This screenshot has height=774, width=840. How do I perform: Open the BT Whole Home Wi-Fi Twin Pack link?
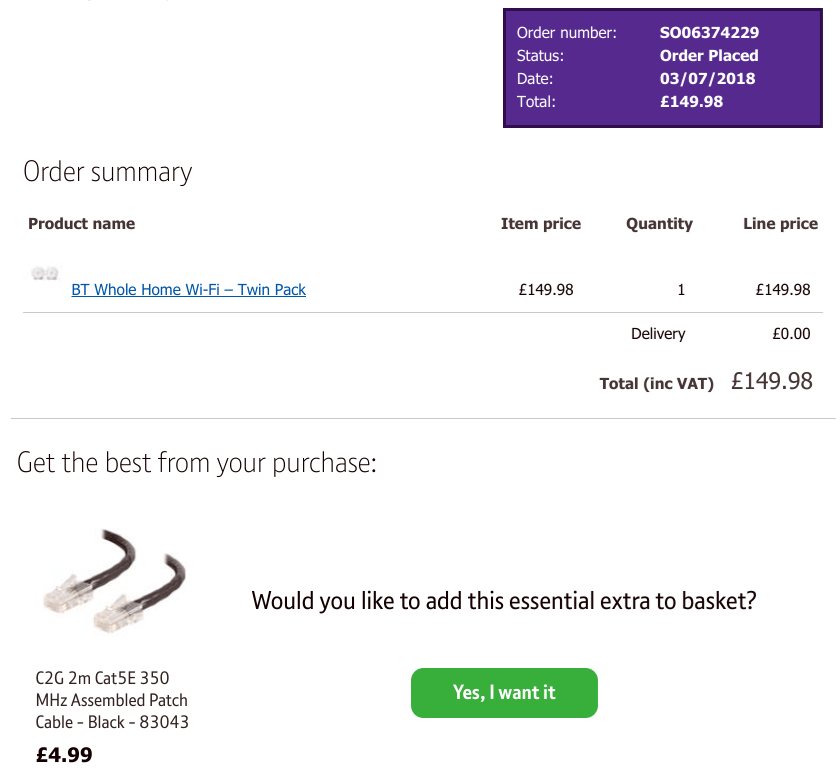tap(188, 289)
